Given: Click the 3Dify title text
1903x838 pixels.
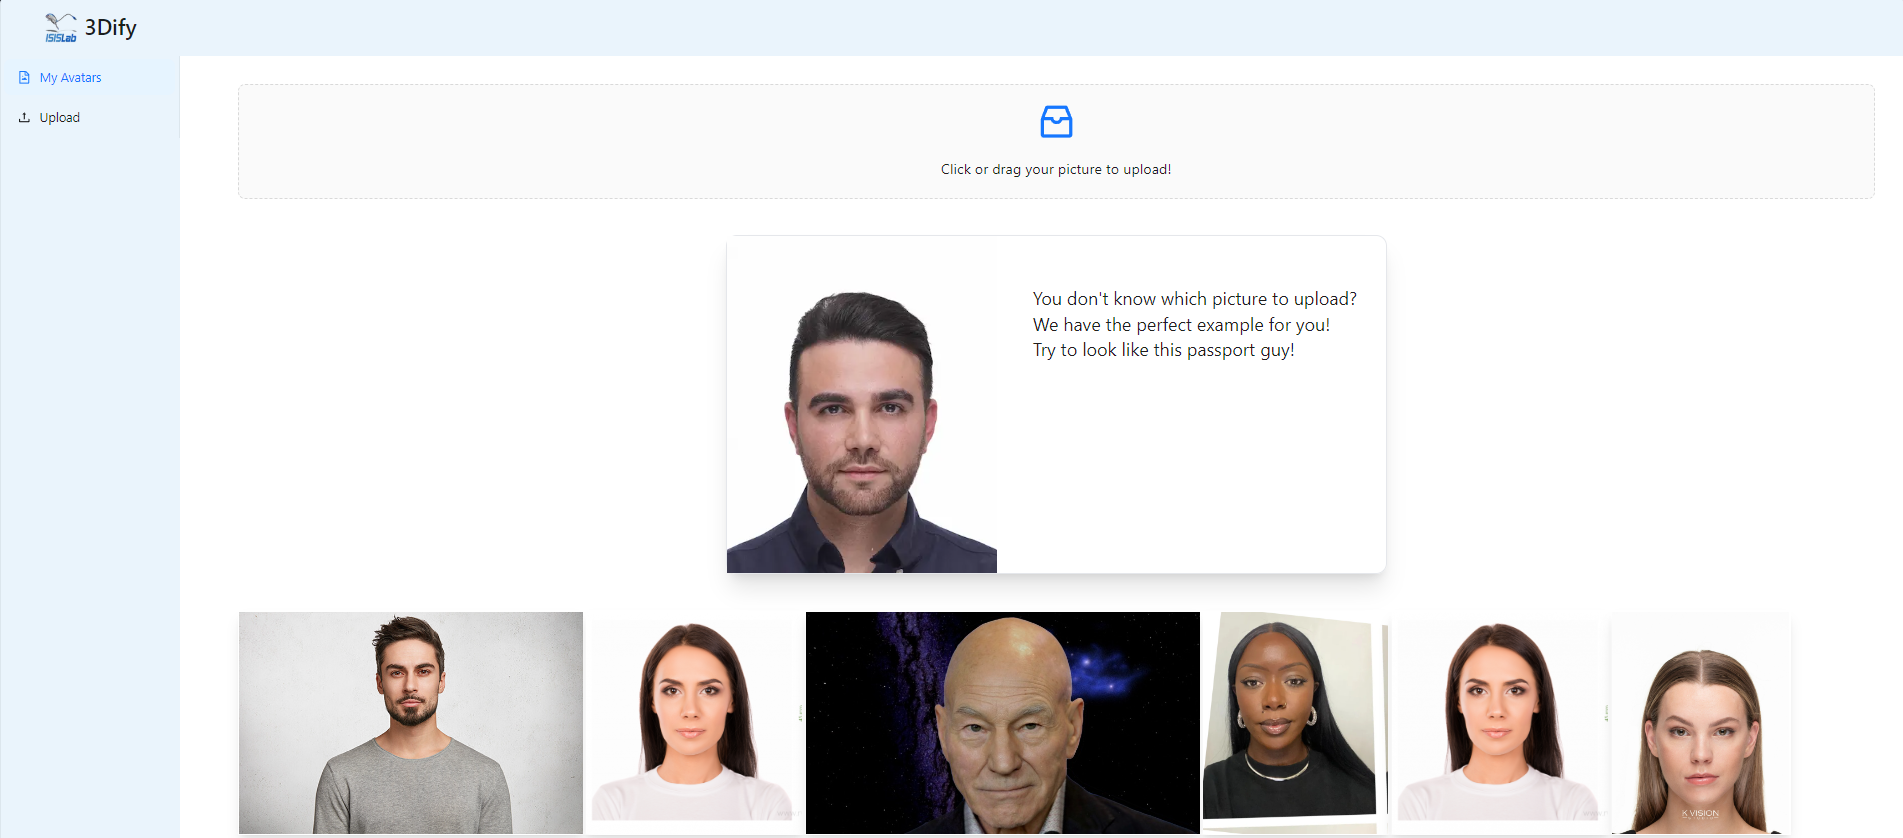Looking at the screenshot, I should pos(110,28).
